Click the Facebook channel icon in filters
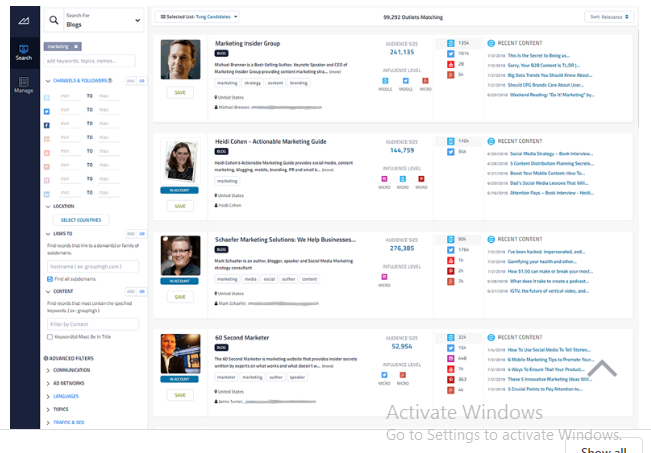 point(48,127)
